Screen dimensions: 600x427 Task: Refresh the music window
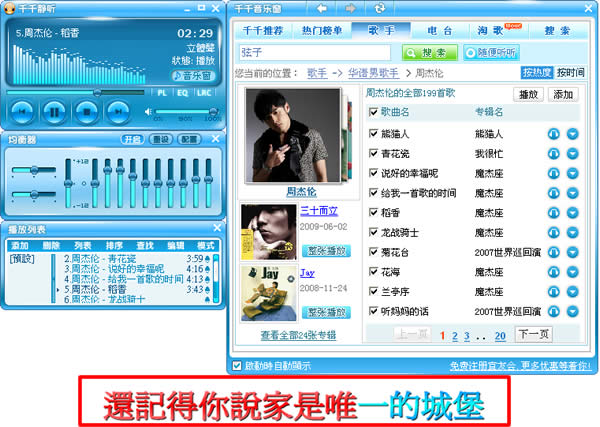pyautogui.click(x=380, y=8)
